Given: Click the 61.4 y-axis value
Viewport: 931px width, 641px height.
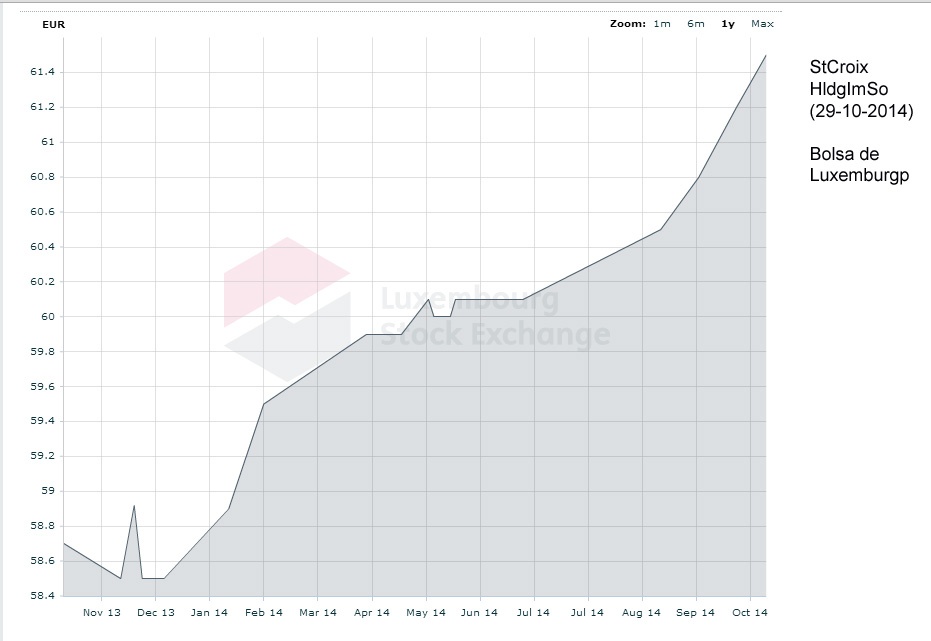Looking at the screenshot, I should point(42,72).
